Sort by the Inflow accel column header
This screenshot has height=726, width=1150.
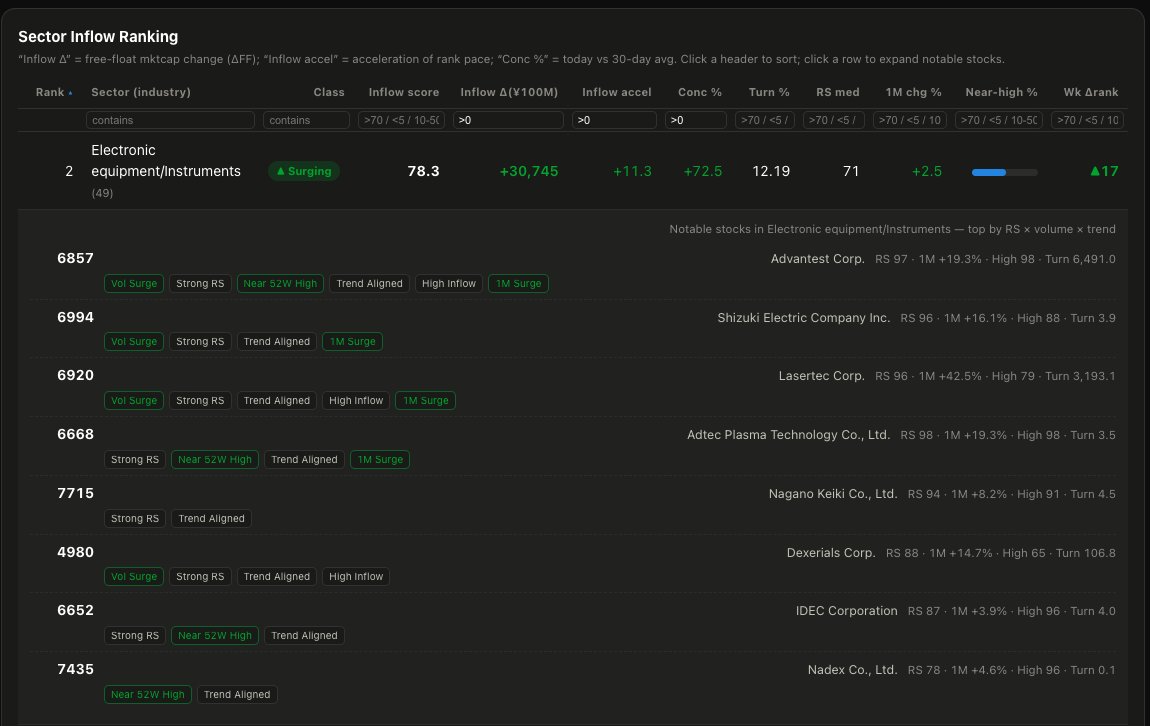click(617, 92)
